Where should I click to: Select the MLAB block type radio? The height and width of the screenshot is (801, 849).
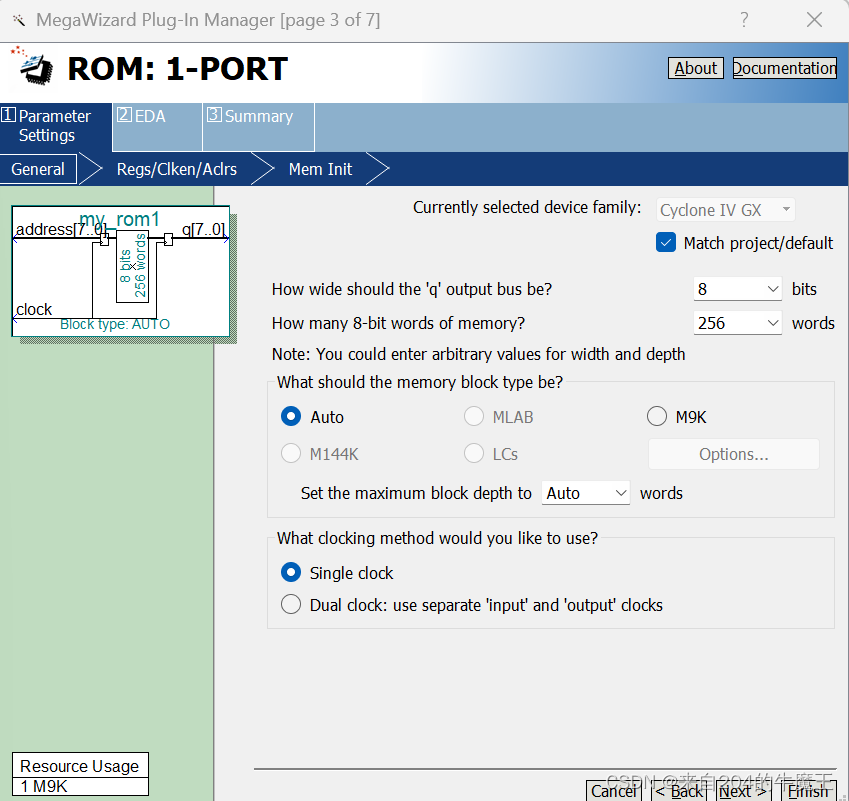[474, 416]
